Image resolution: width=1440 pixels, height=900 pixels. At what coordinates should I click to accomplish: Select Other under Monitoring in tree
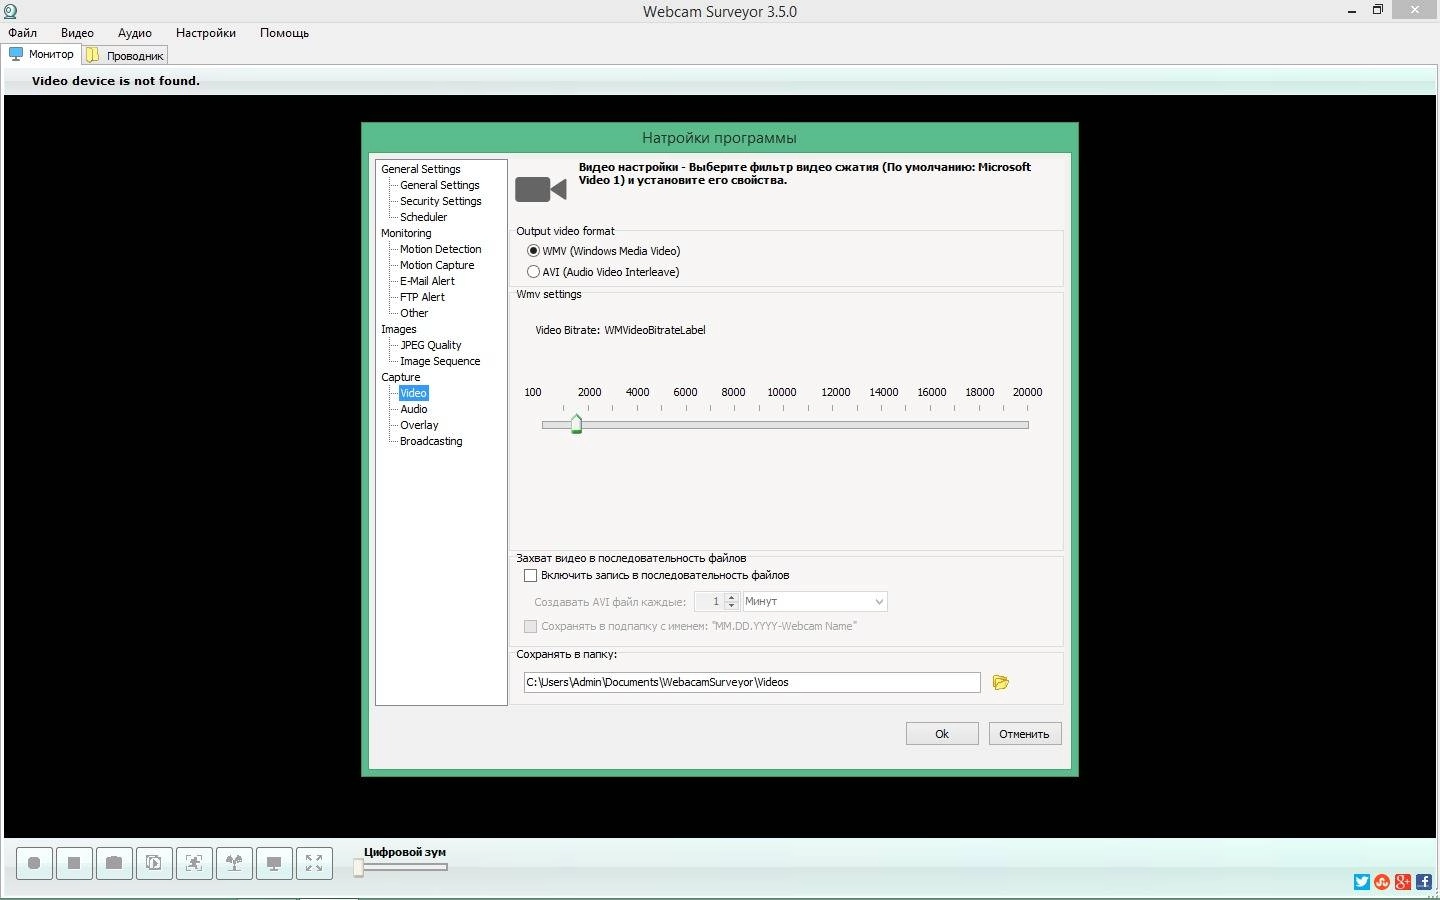[414, 313]
